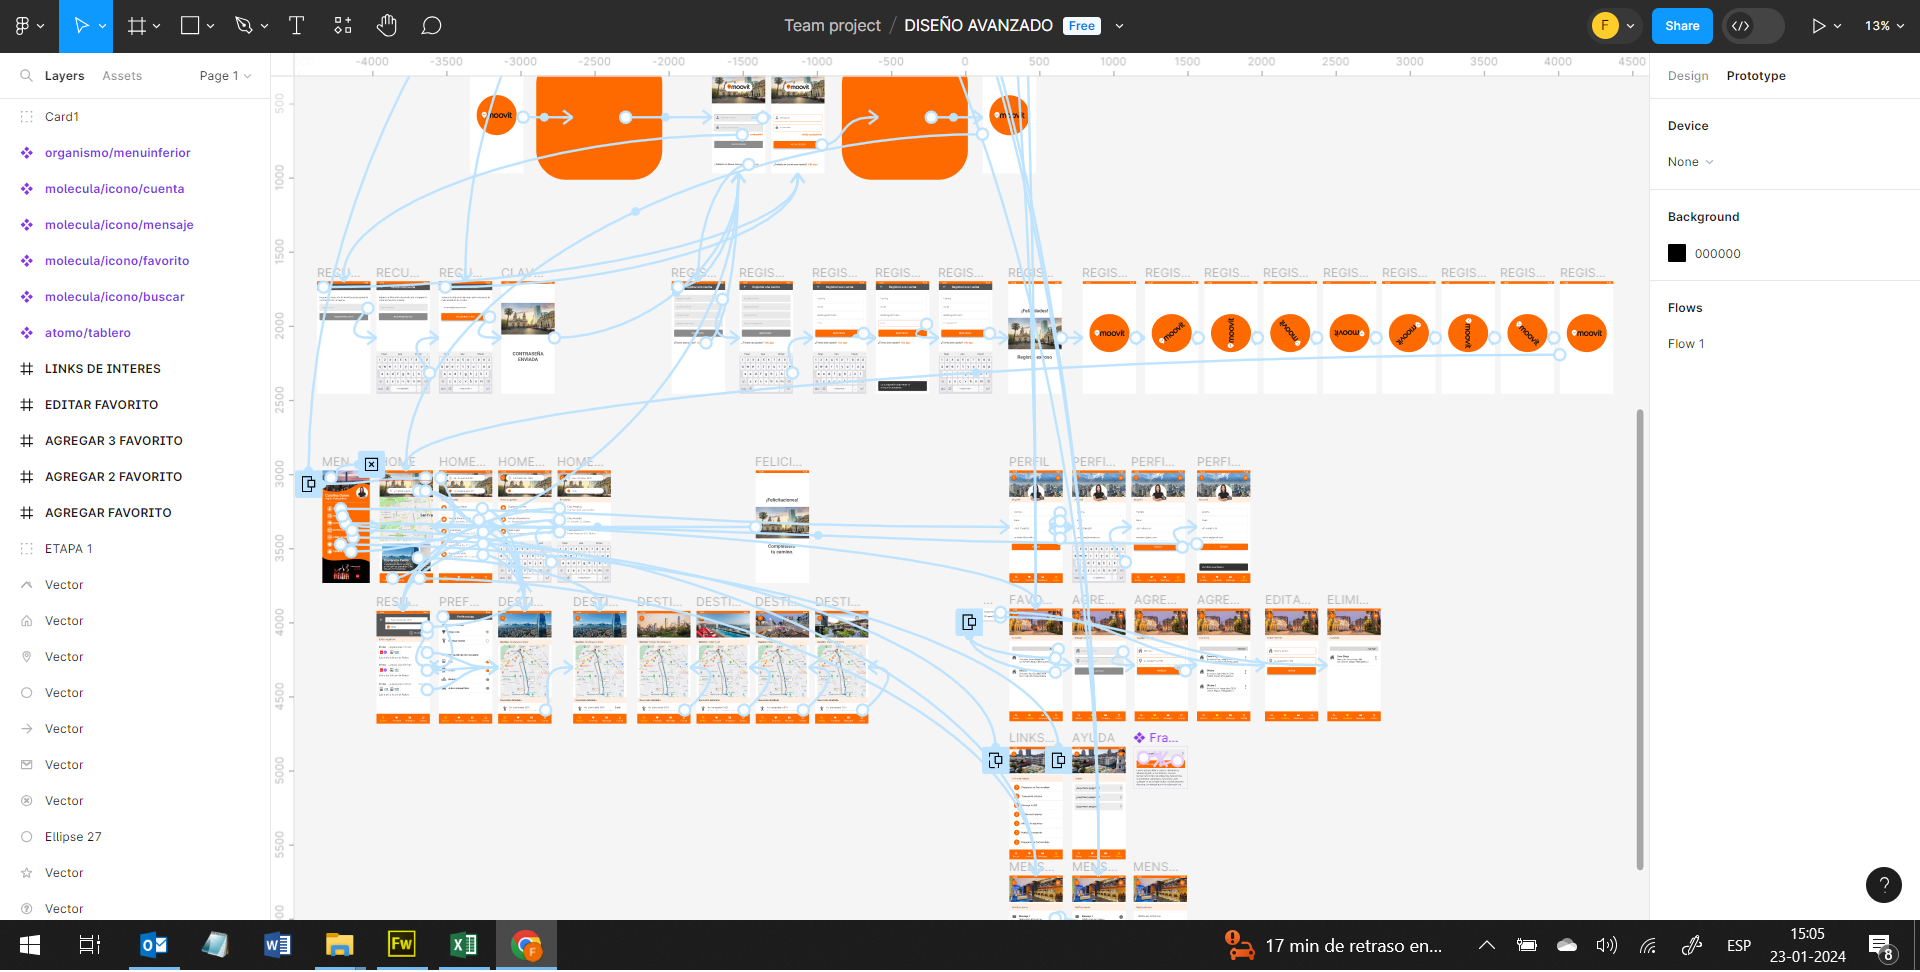Open Excel from the taskbar

[x=463, y=945]
